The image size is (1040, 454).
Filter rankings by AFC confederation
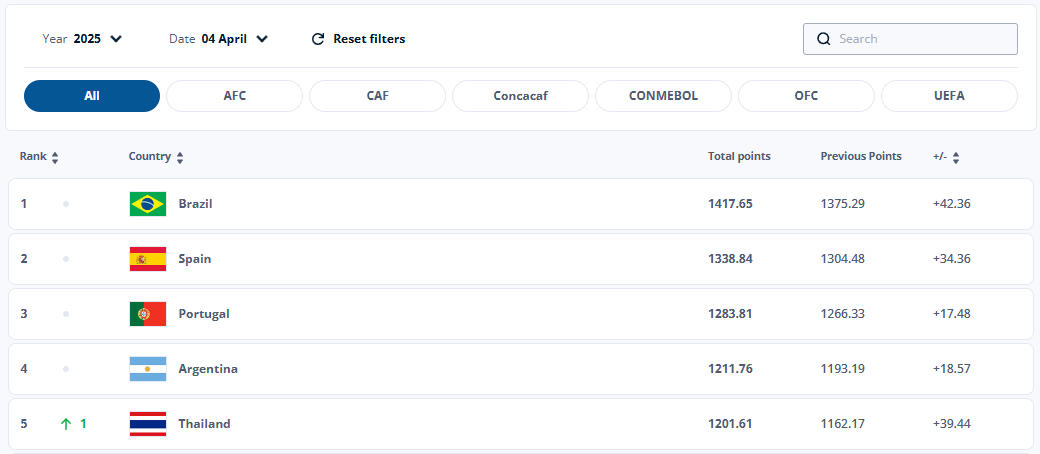[x=234, y=96]
